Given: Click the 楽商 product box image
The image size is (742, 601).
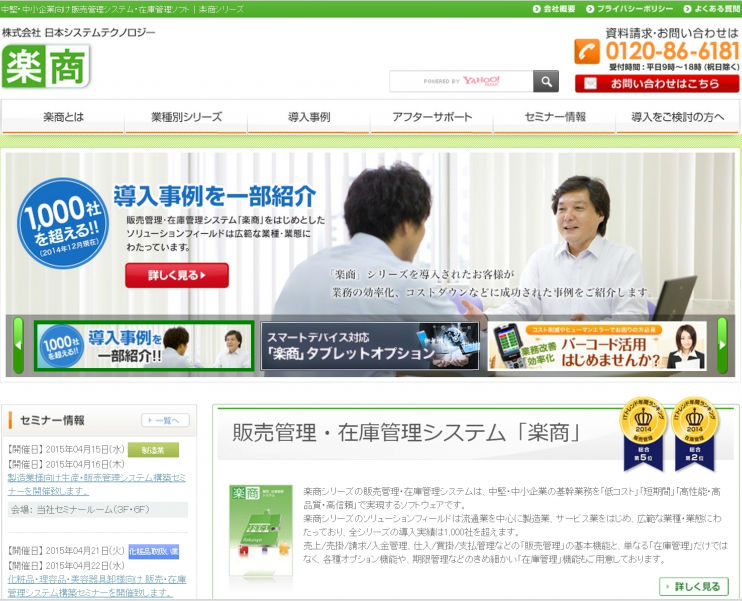Looking at the screenshot, I should [261, 531].
